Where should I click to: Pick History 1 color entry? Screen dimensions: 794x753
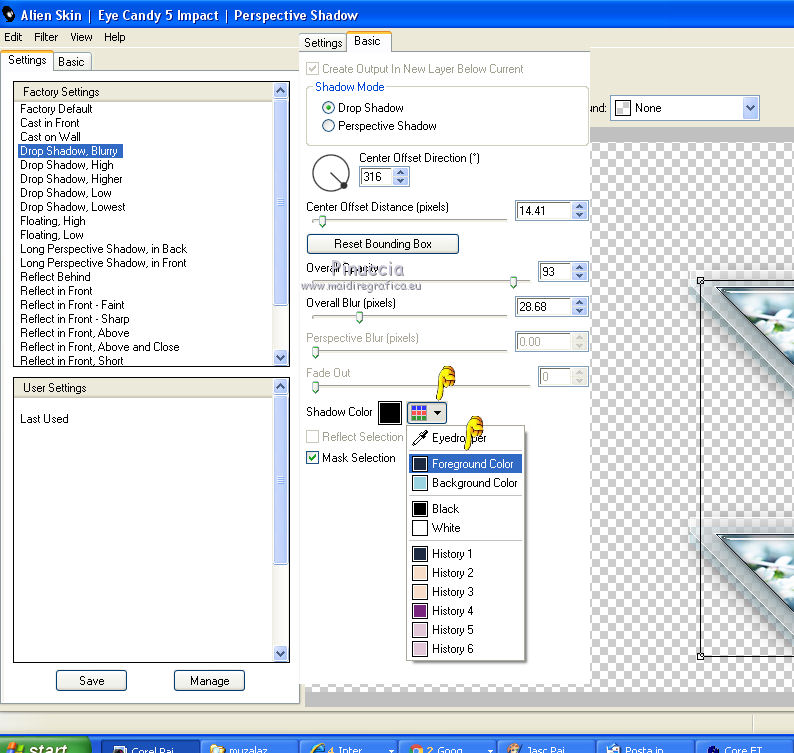pyautogui.click(x=465, y=554)
